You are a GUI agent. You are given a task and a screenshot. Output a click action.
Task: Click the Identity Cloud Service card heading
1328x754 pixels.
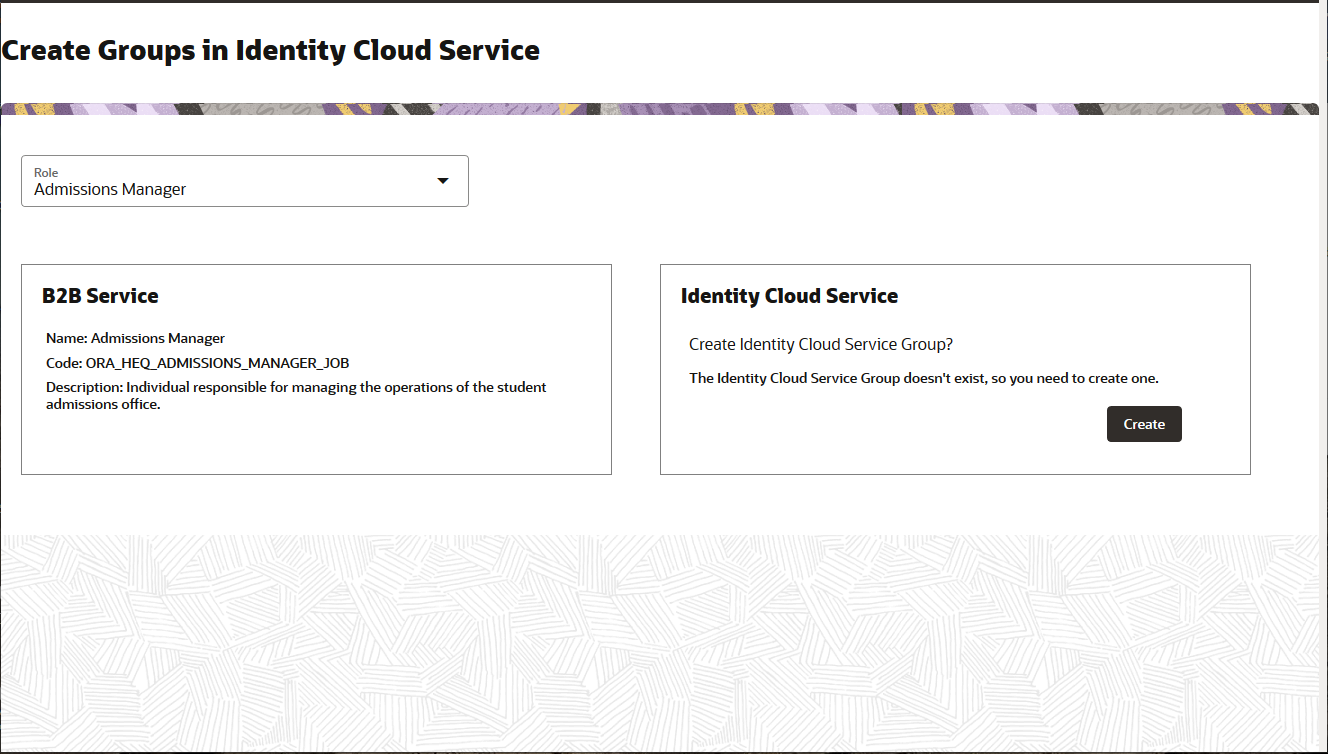tap(789, 296)
